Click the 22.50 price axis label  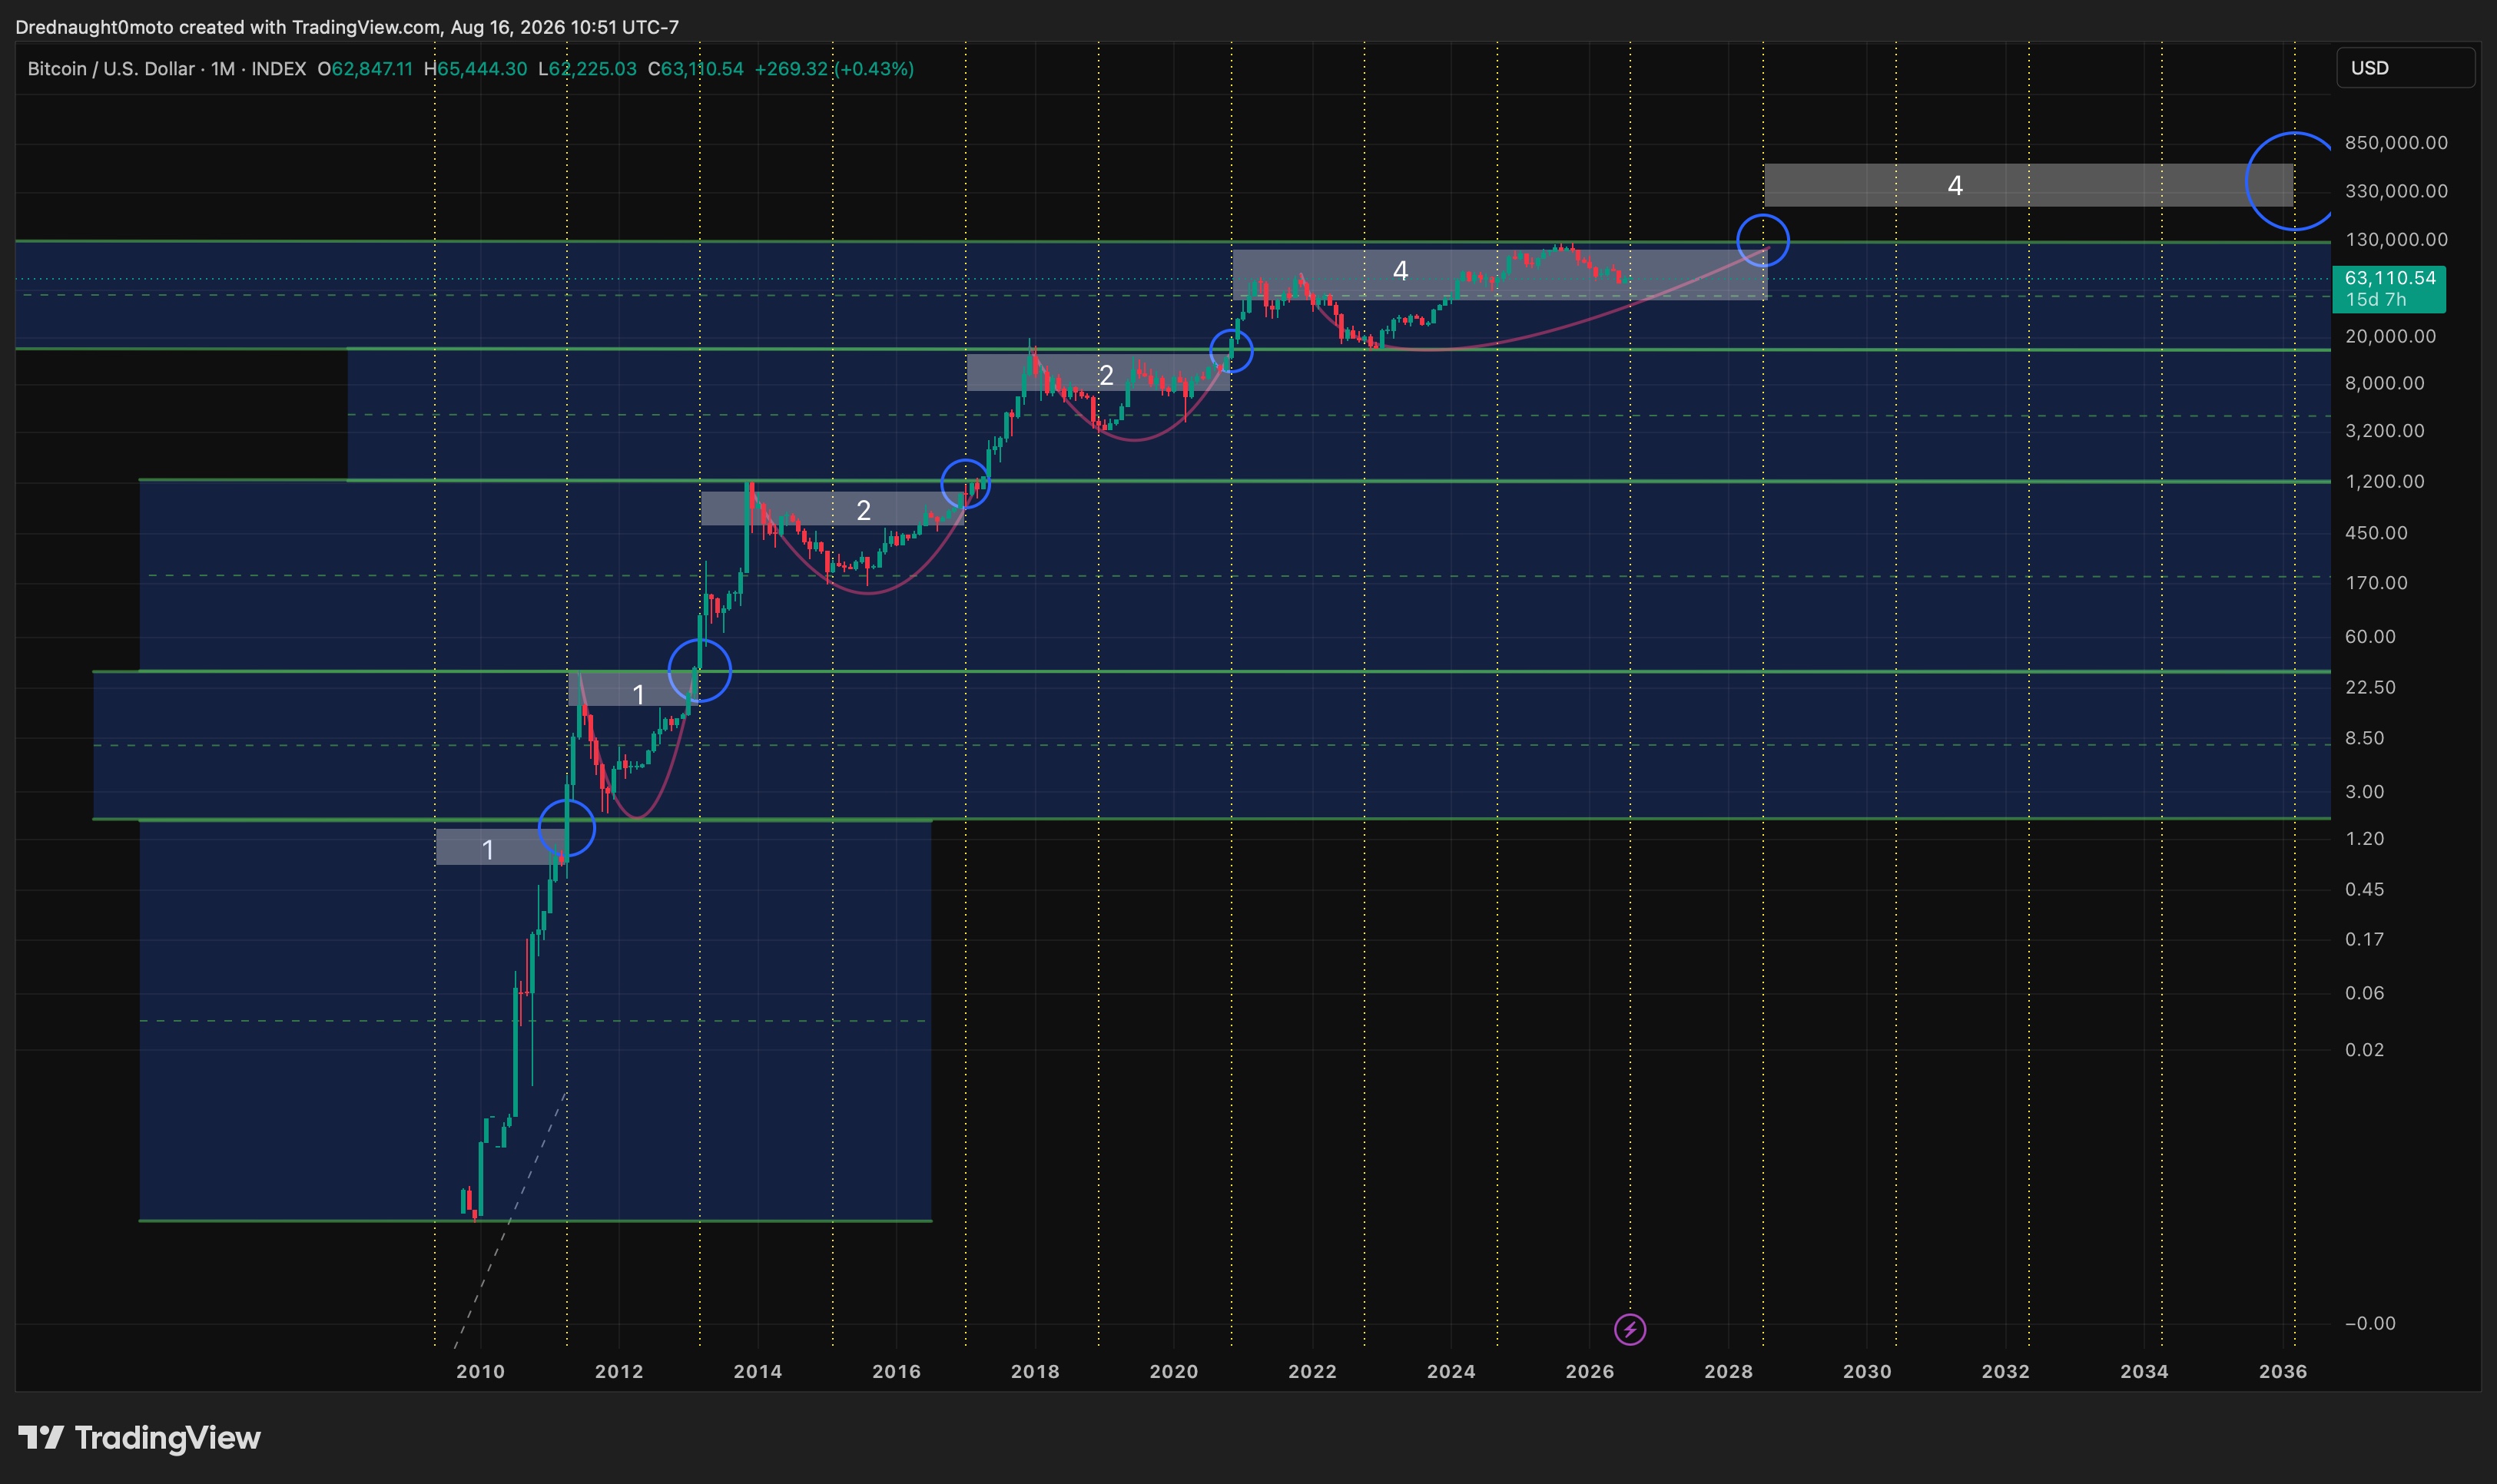coord(2370,687)
